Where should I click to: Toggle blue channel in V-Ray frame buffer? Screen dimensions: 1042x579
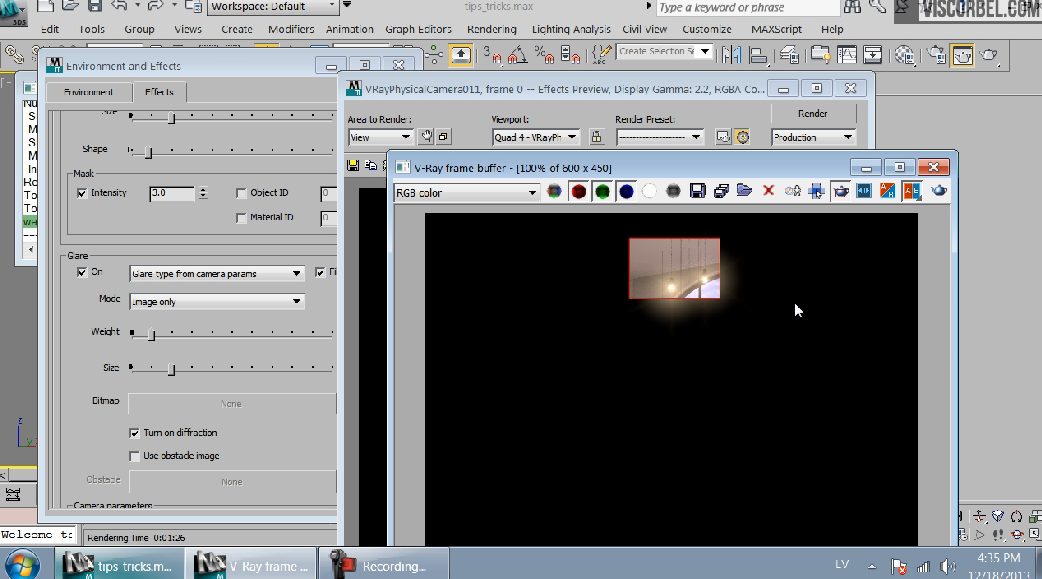[626, 192]
